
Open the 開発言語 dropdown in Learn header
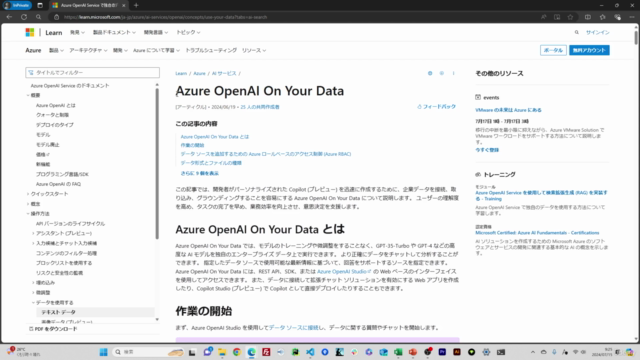pyautogui.click(x=156, y=32)
